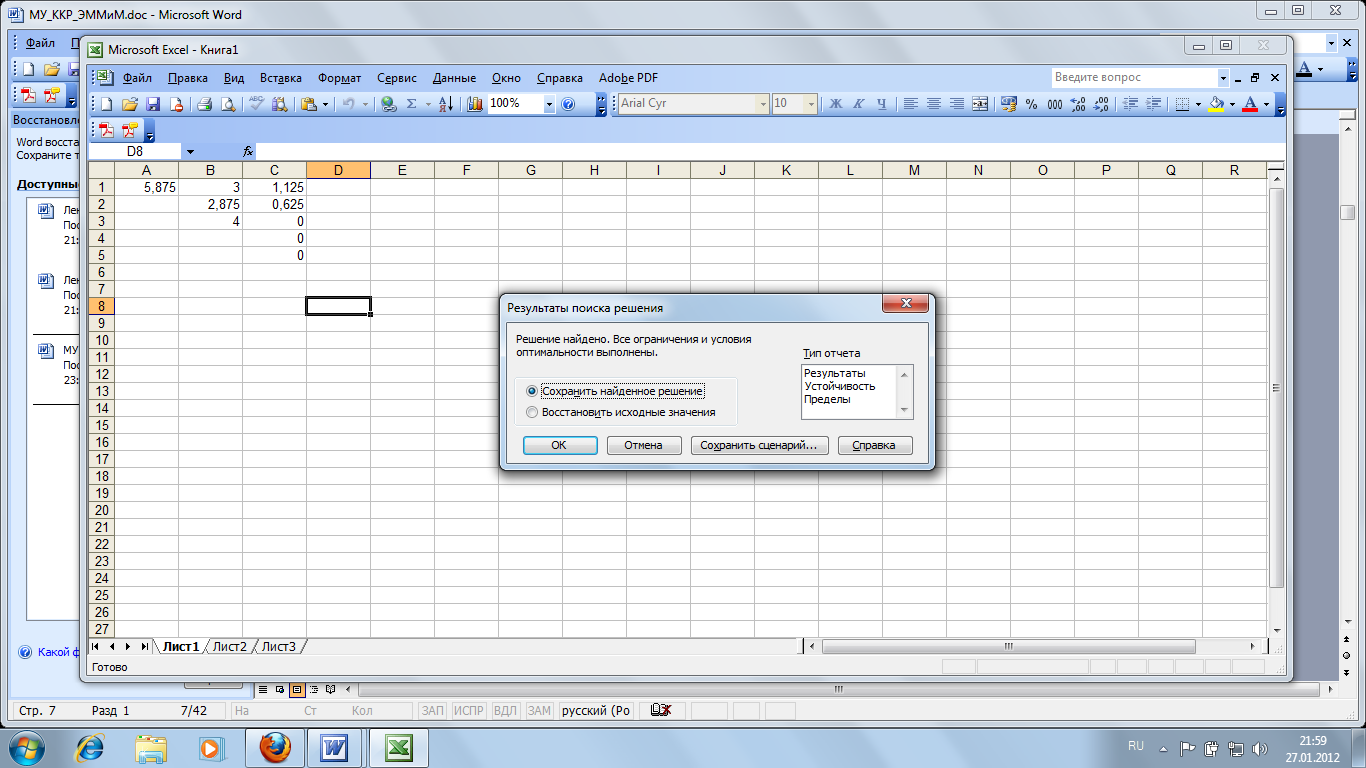1366x768 pixels.
Task: Switch to the Лист2 sheet tab
Action: tap(230, 647)
